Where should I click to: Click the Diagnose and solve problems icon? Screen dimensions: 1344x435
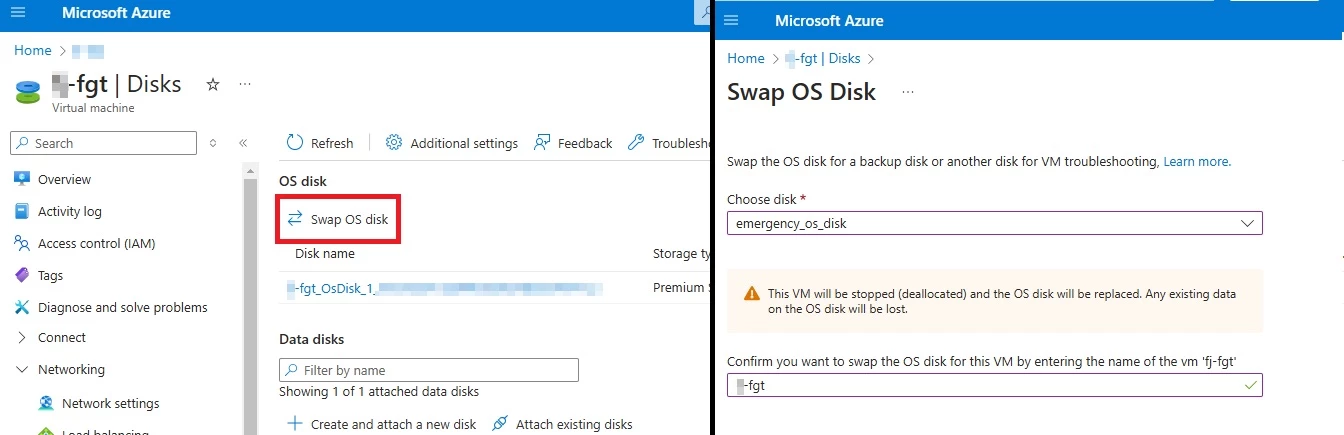pos(22,307)
